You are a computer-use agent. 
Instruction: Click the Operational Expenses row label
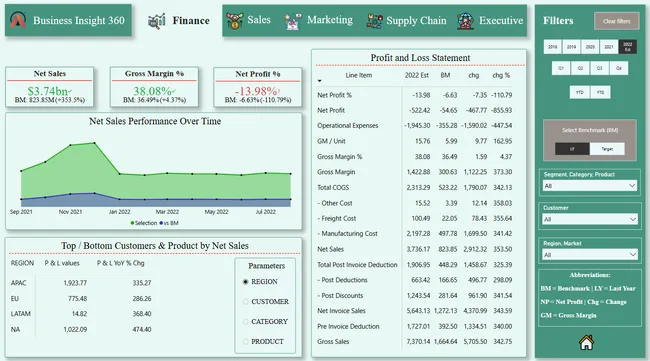coord(347,126)
